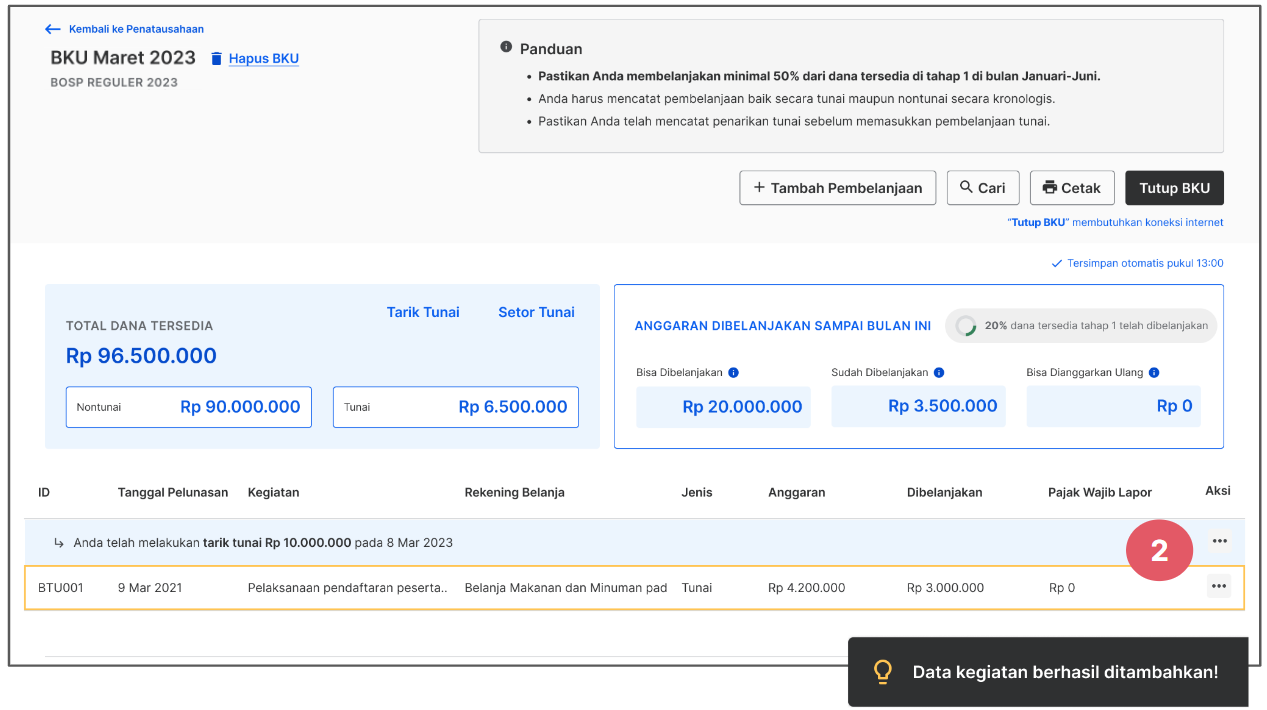Delete ledger using Hapus BKU link

coord(264,59)
